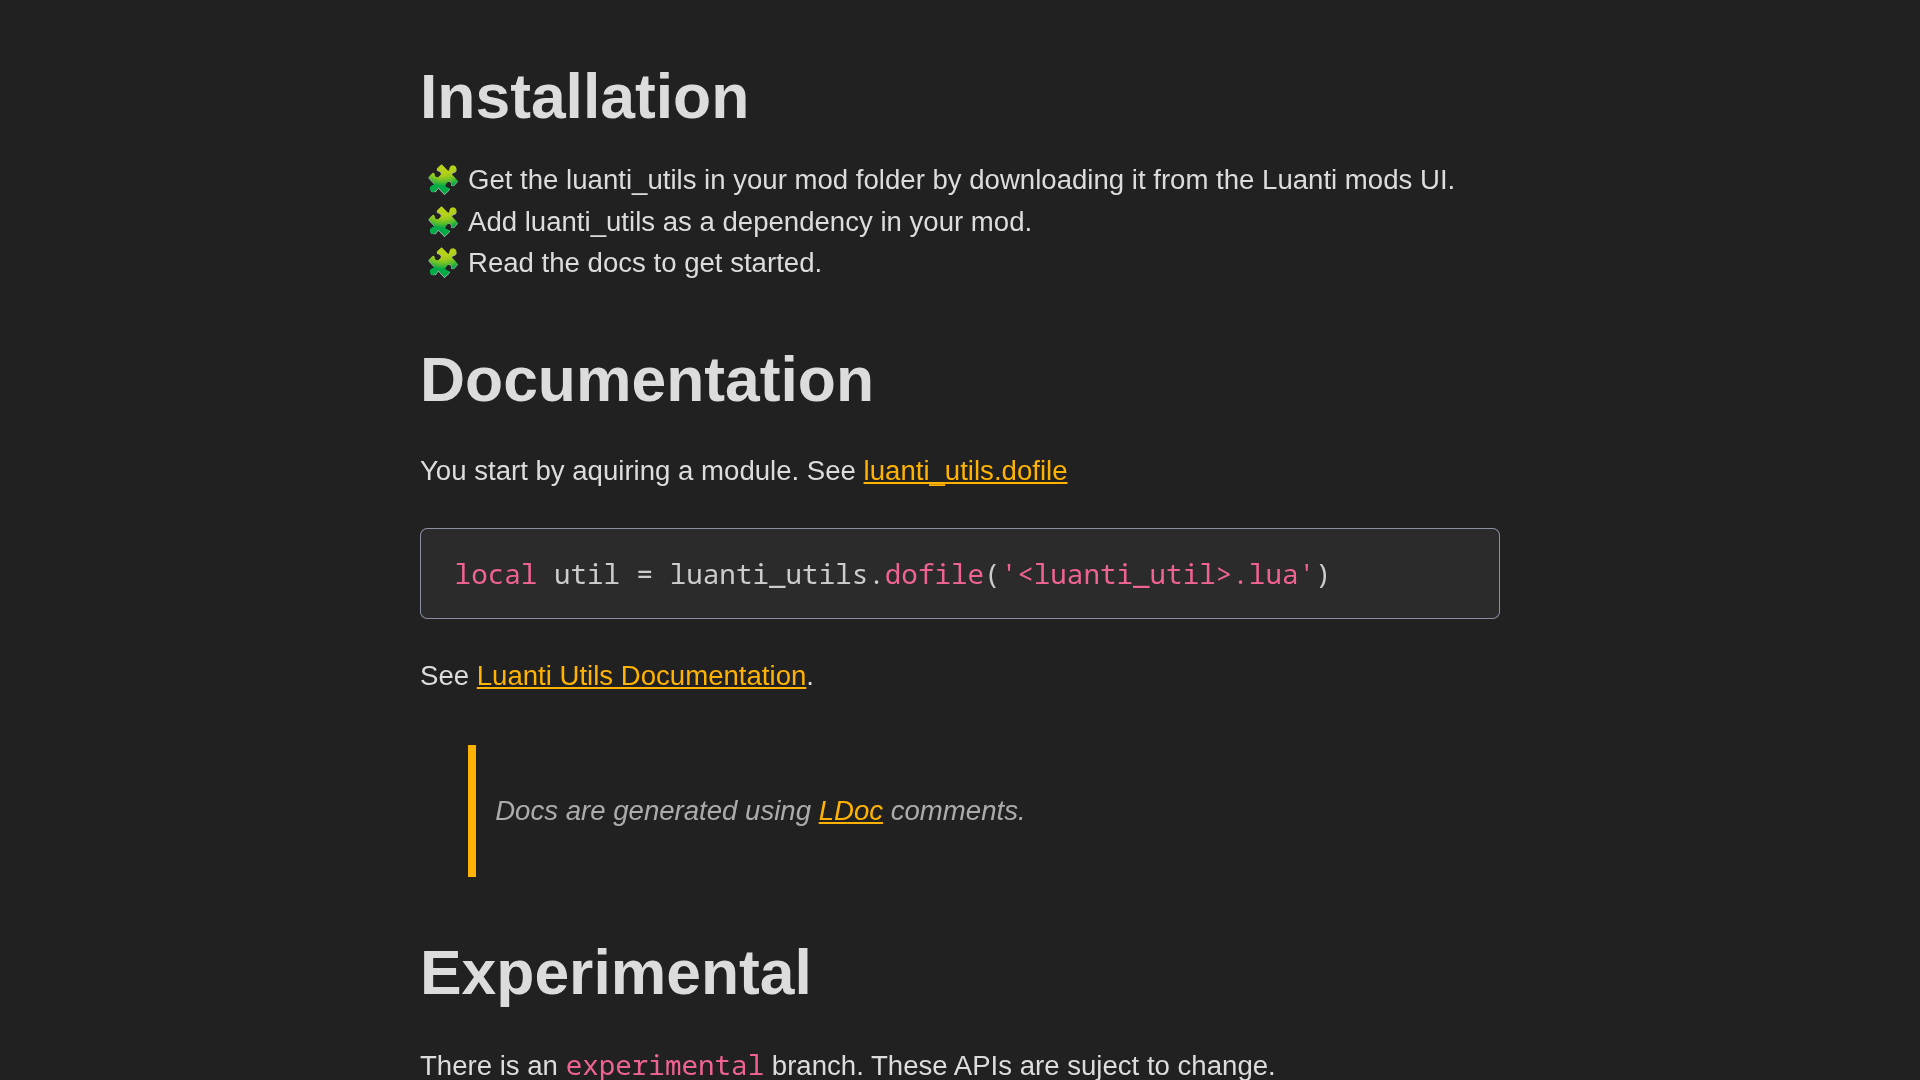Image resolution: width=1920 pixels, height=1080 pixels.
Task: Click the Documentation heading
Action: 646,380
